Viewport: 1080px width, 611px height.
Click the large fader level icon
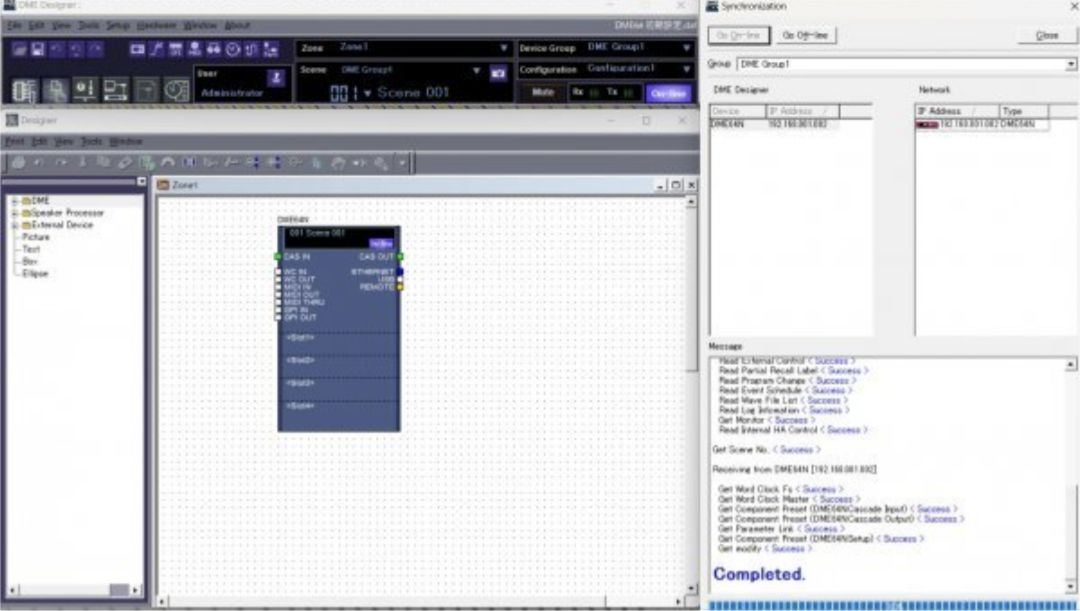pyautogui.click(x=85, y=90)
